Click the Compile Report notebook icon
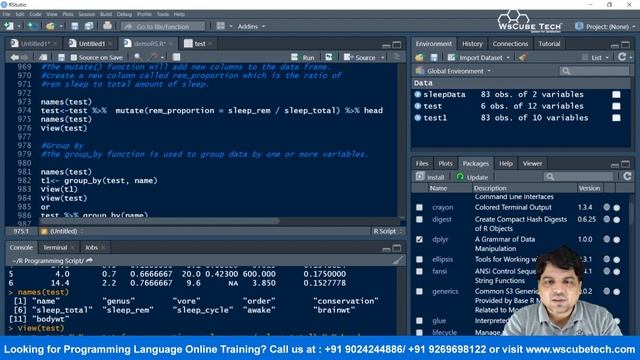The height and width of the screenshot is (360, 640). (x=176, y=57)
